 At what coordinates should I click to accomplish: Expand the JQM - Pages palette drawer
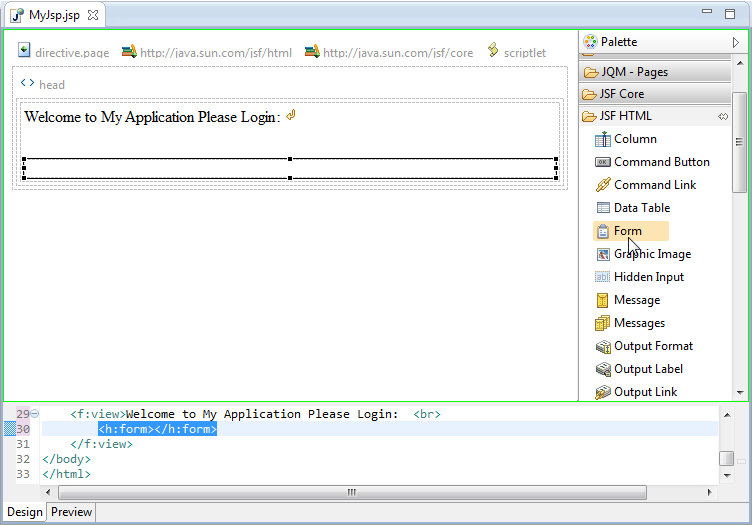pos(655,72)
